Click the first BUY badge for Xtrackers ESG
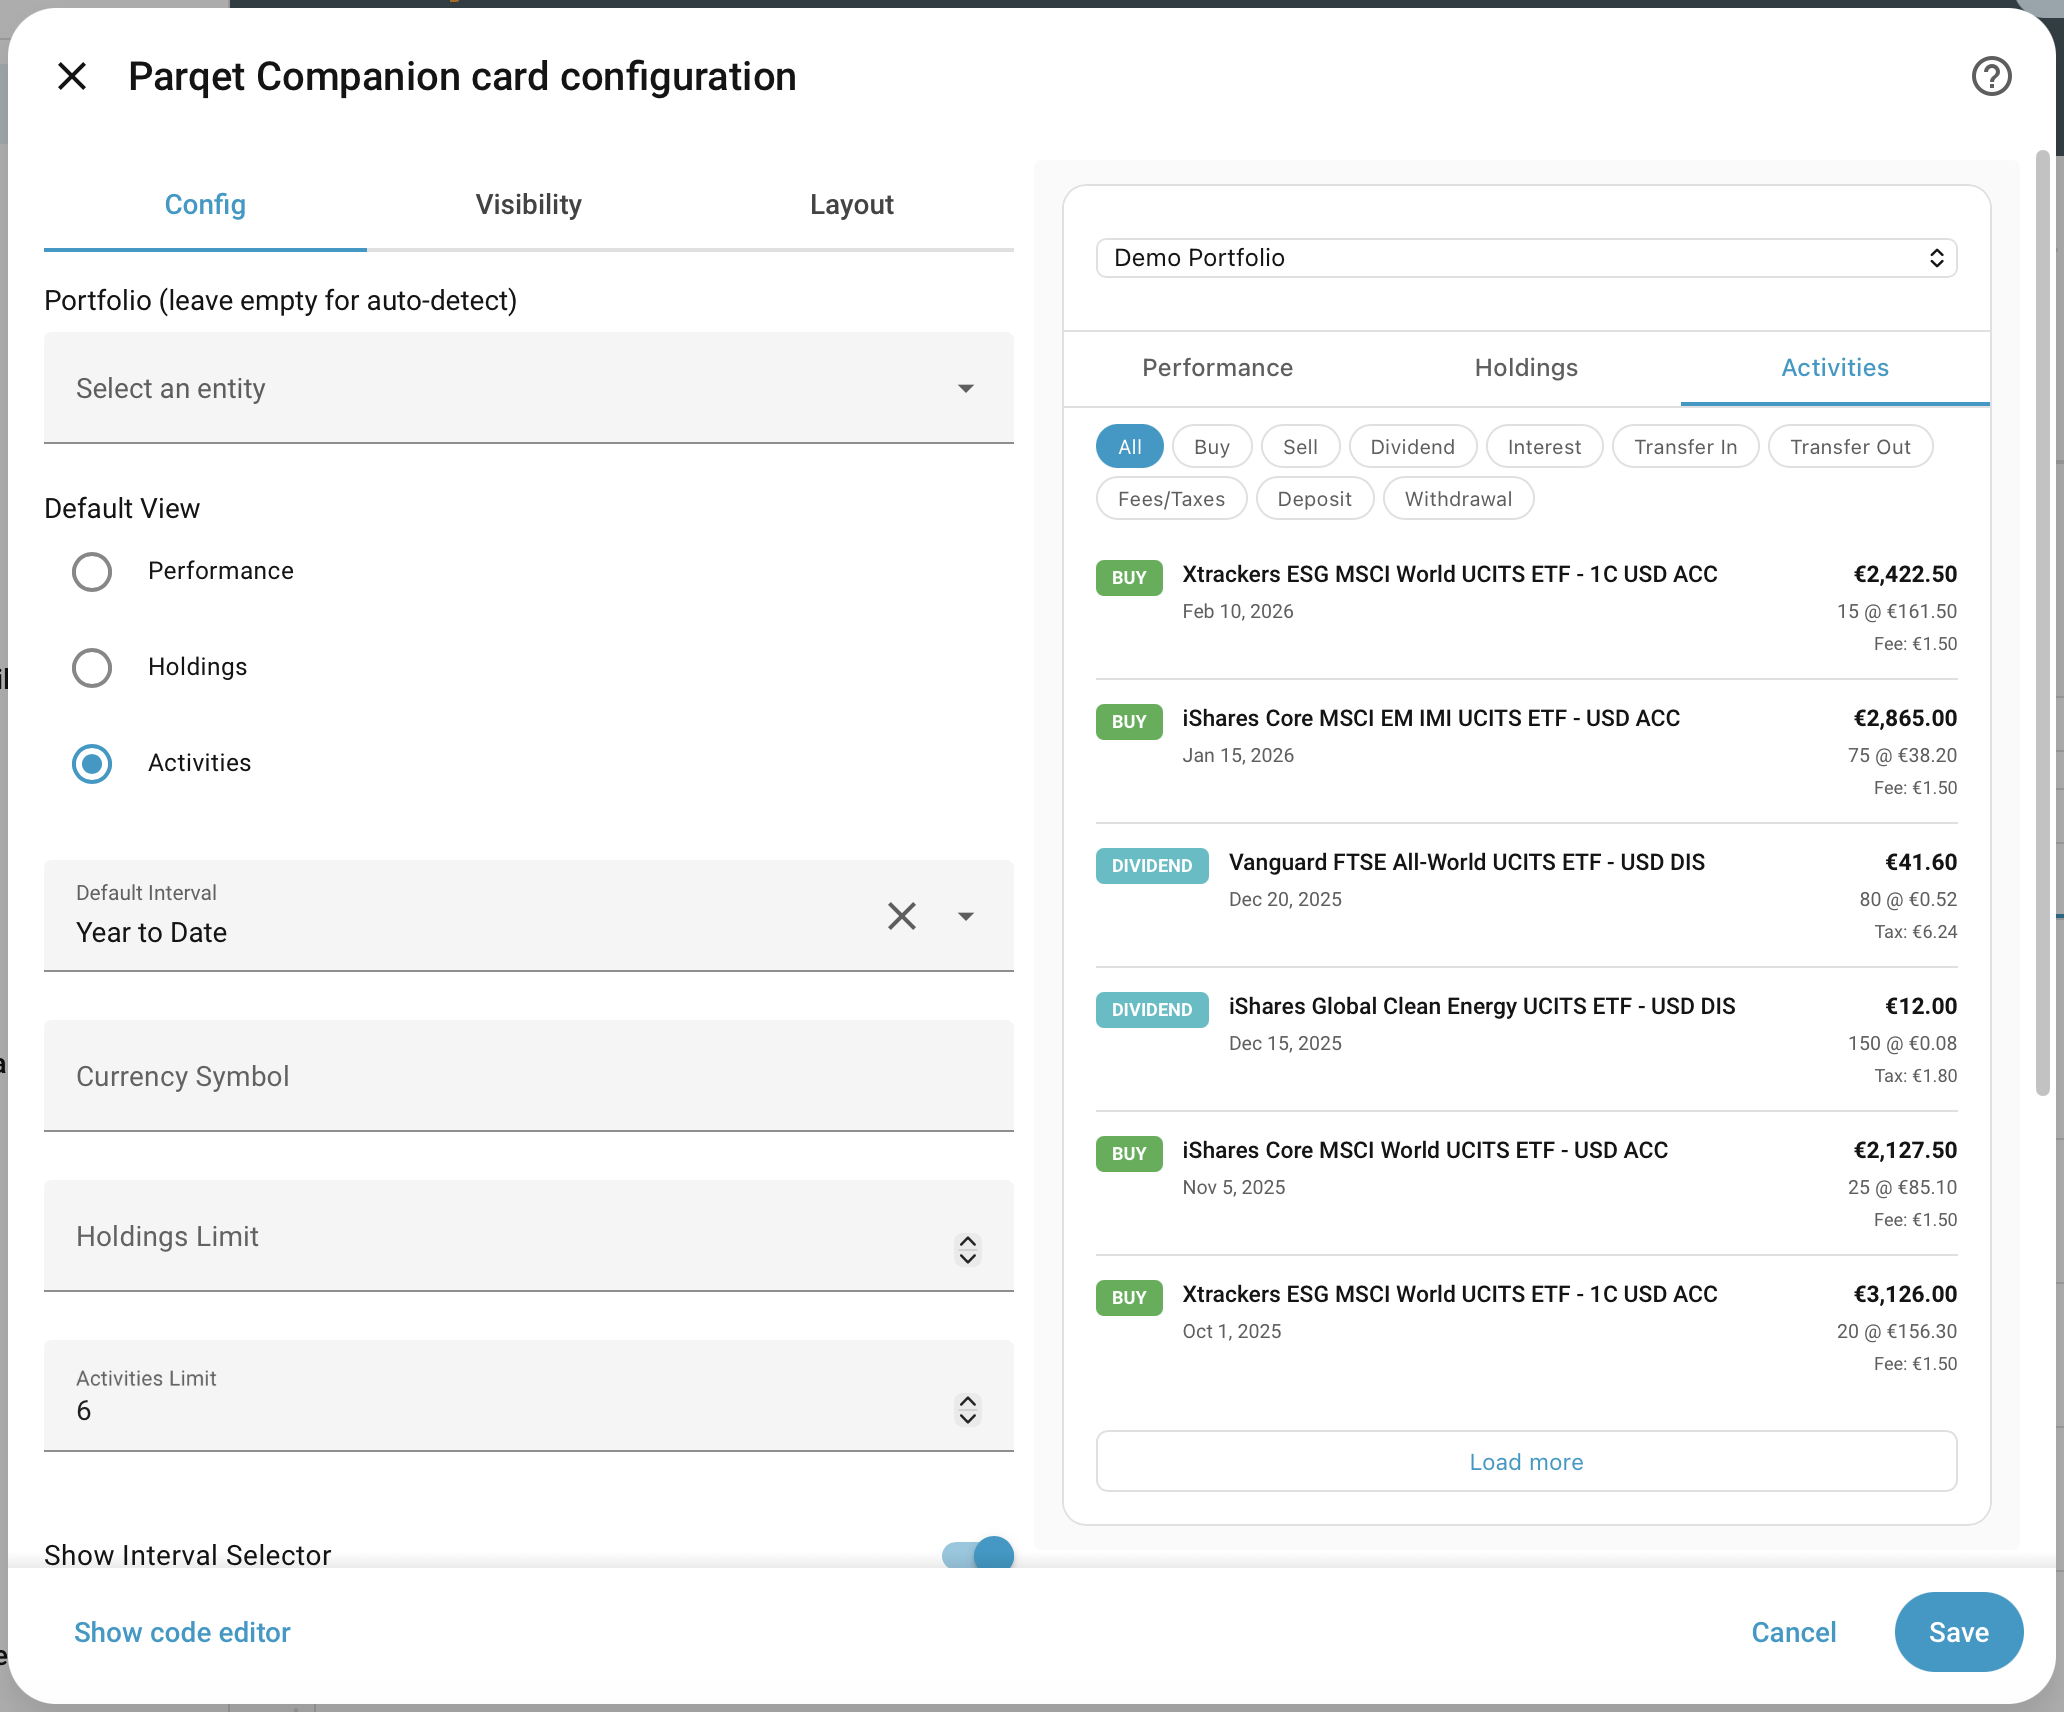Viewport: 2064px width, 1712px height. click(1128, 577)
